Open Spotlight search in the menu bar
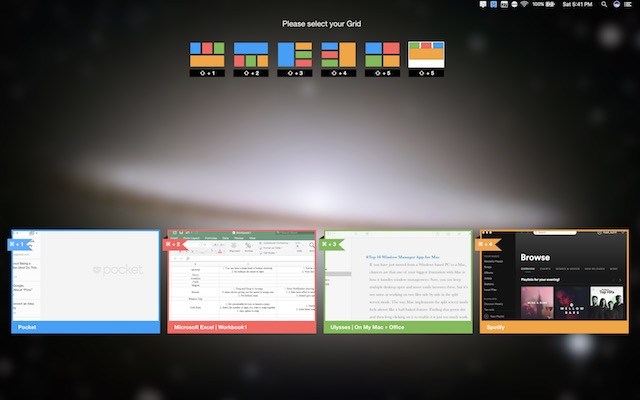Viewport: 640px width, 400px height. pos(605,6)
